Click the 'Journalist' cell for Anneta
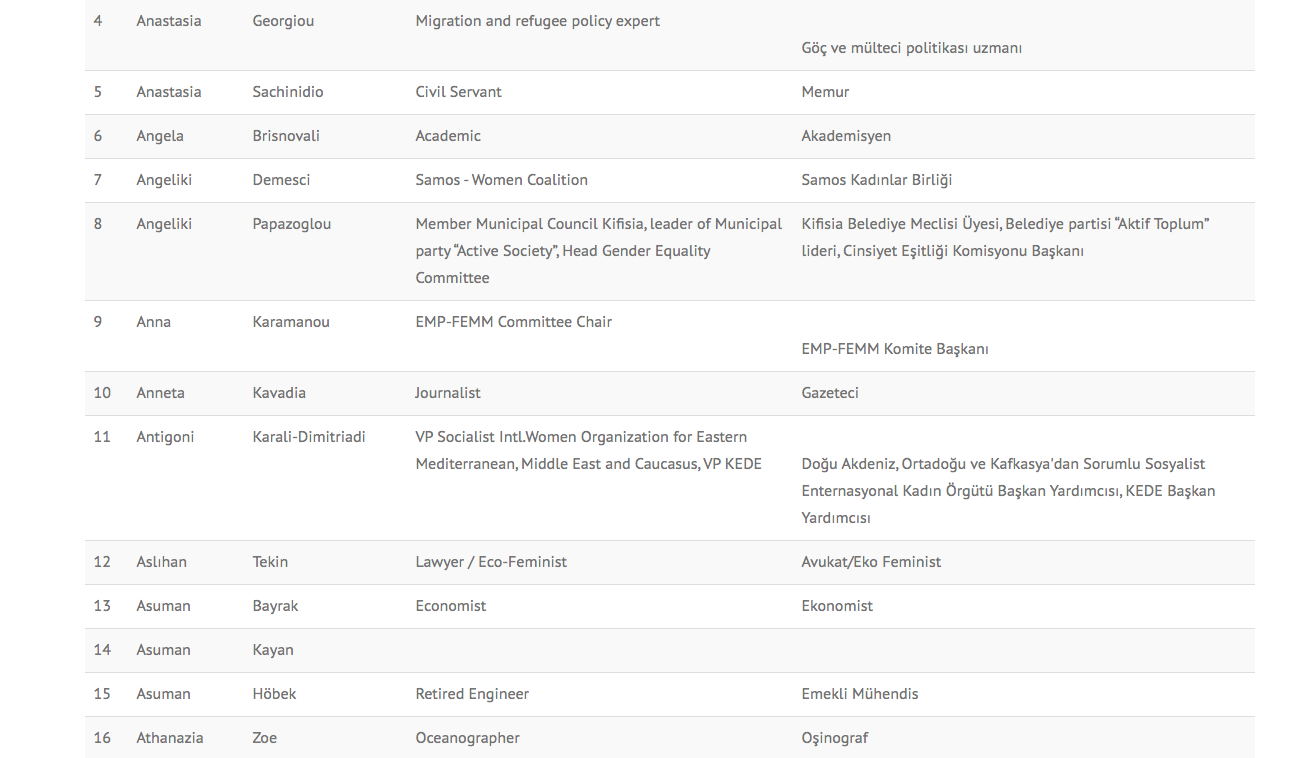The height and width of the screenshot is (758, 1302). coord(447,393)
